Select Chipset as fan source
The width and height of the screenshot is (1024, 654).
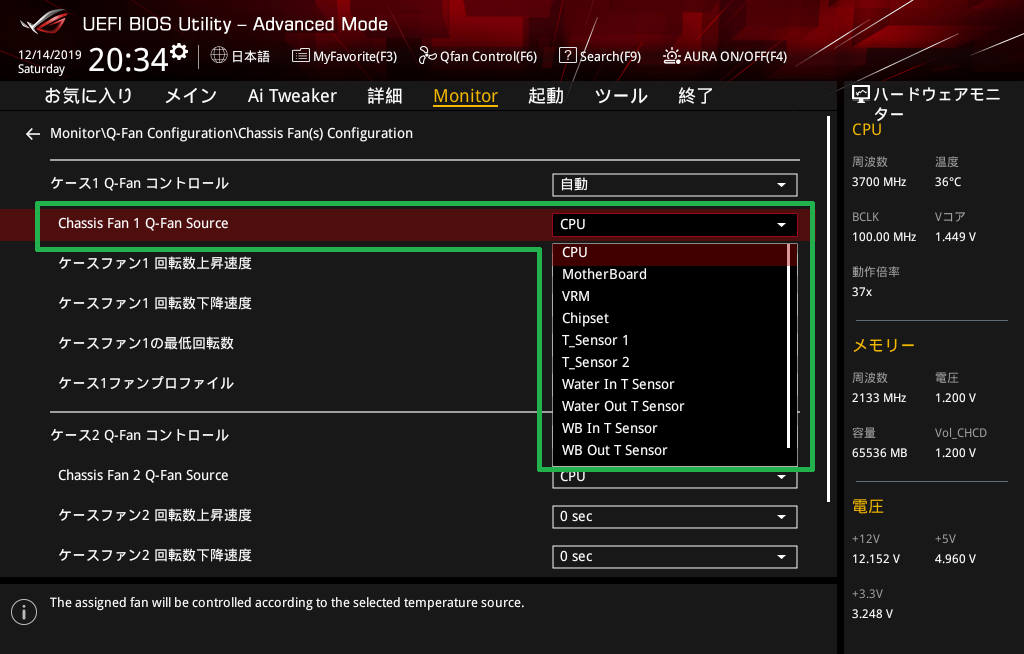671,319
